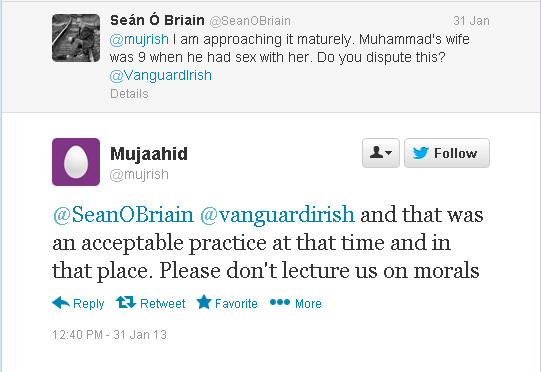Click the 31 Jan date on top tweet
This screenshot has width=541, height=372.
(471, 21)
